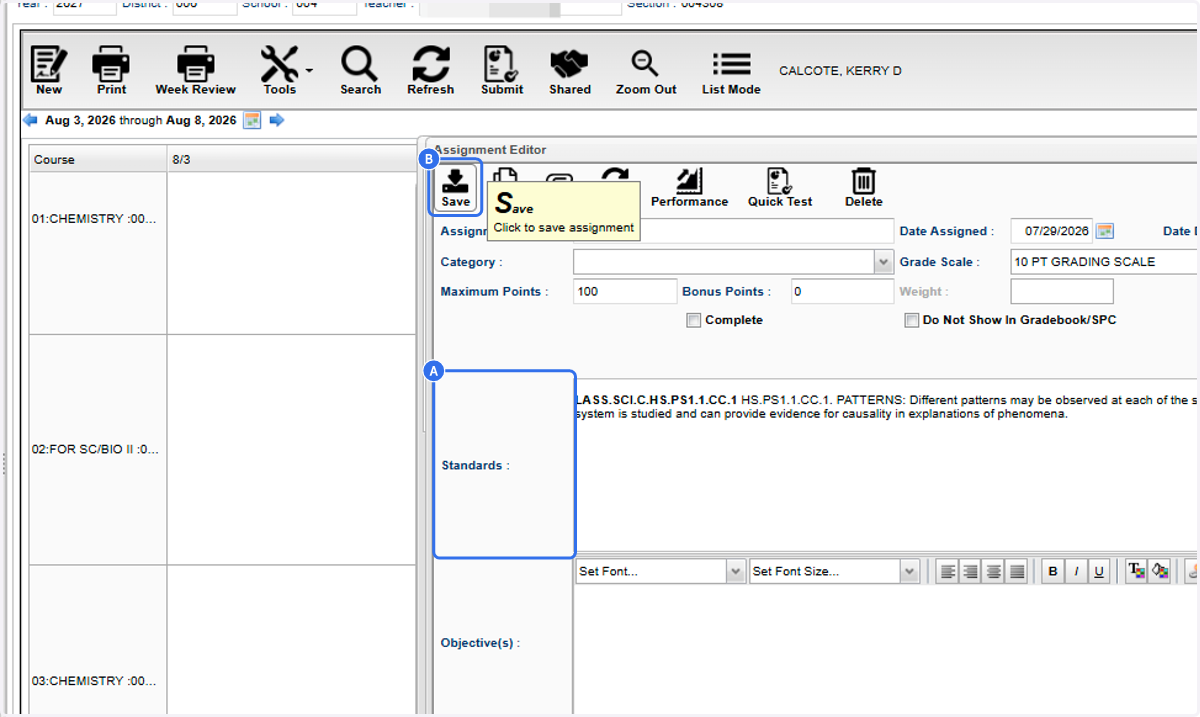
Task: Switch to List Mode
Action: tap(731, 71)
